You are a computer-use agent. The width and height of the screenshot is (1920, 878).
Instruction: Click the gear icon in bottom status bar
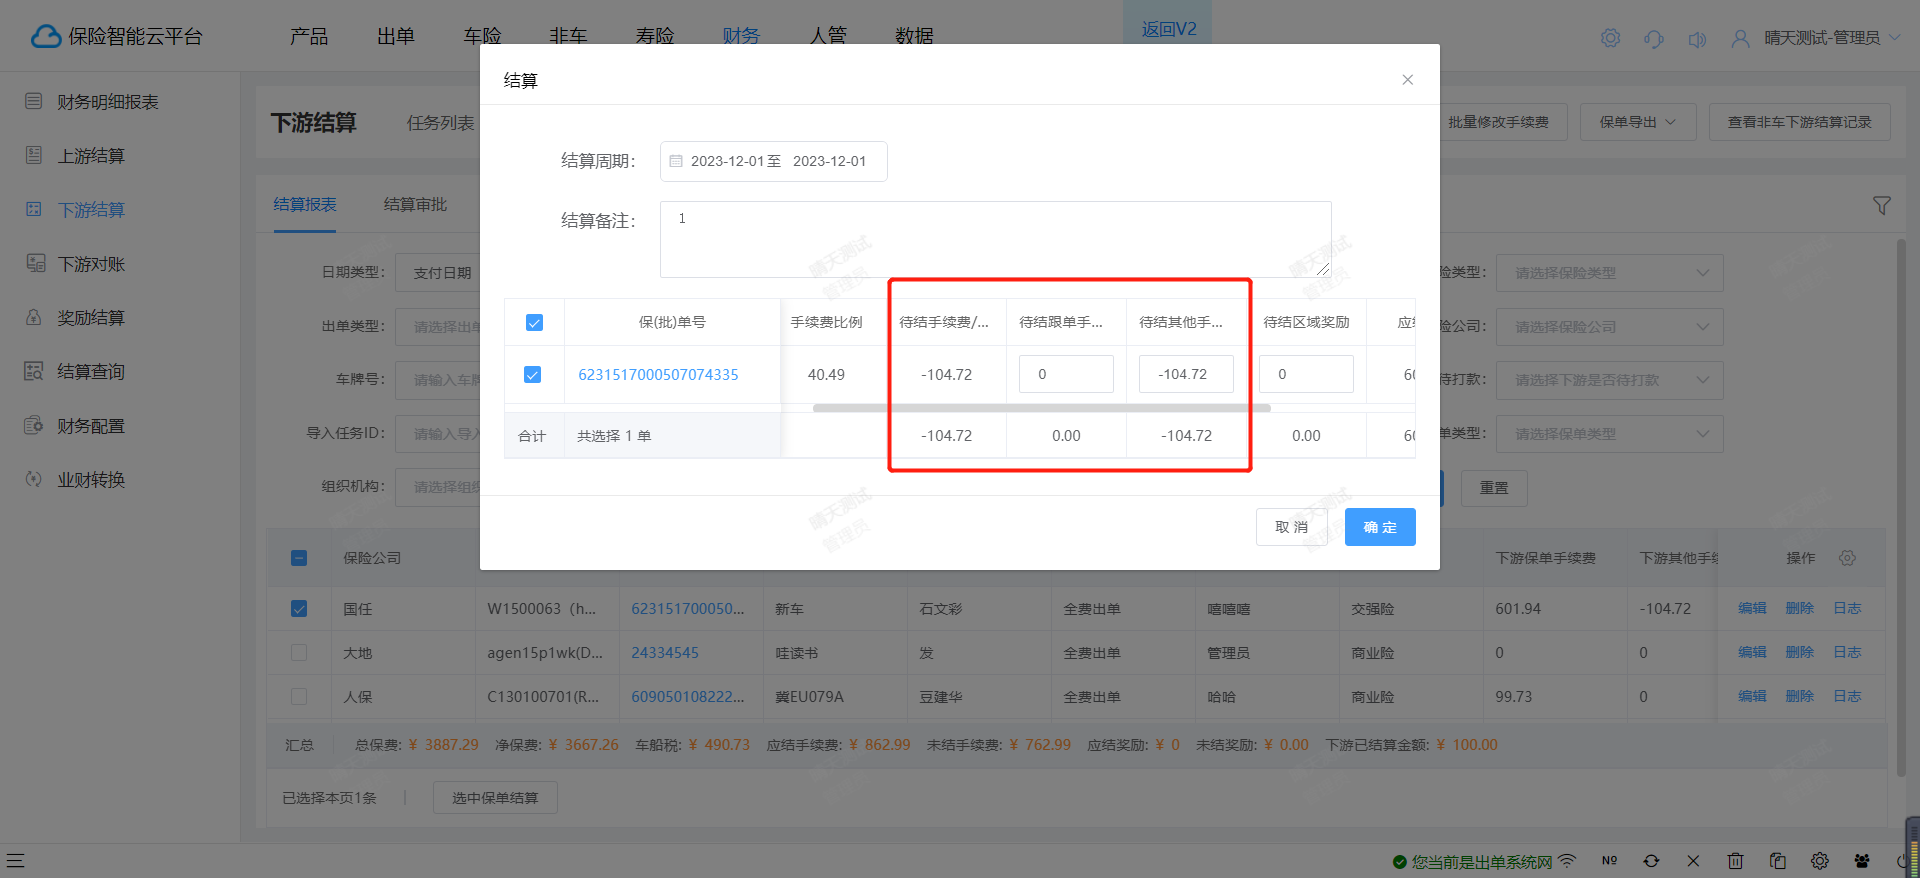pyautogui.click(x=1820, y=860)
